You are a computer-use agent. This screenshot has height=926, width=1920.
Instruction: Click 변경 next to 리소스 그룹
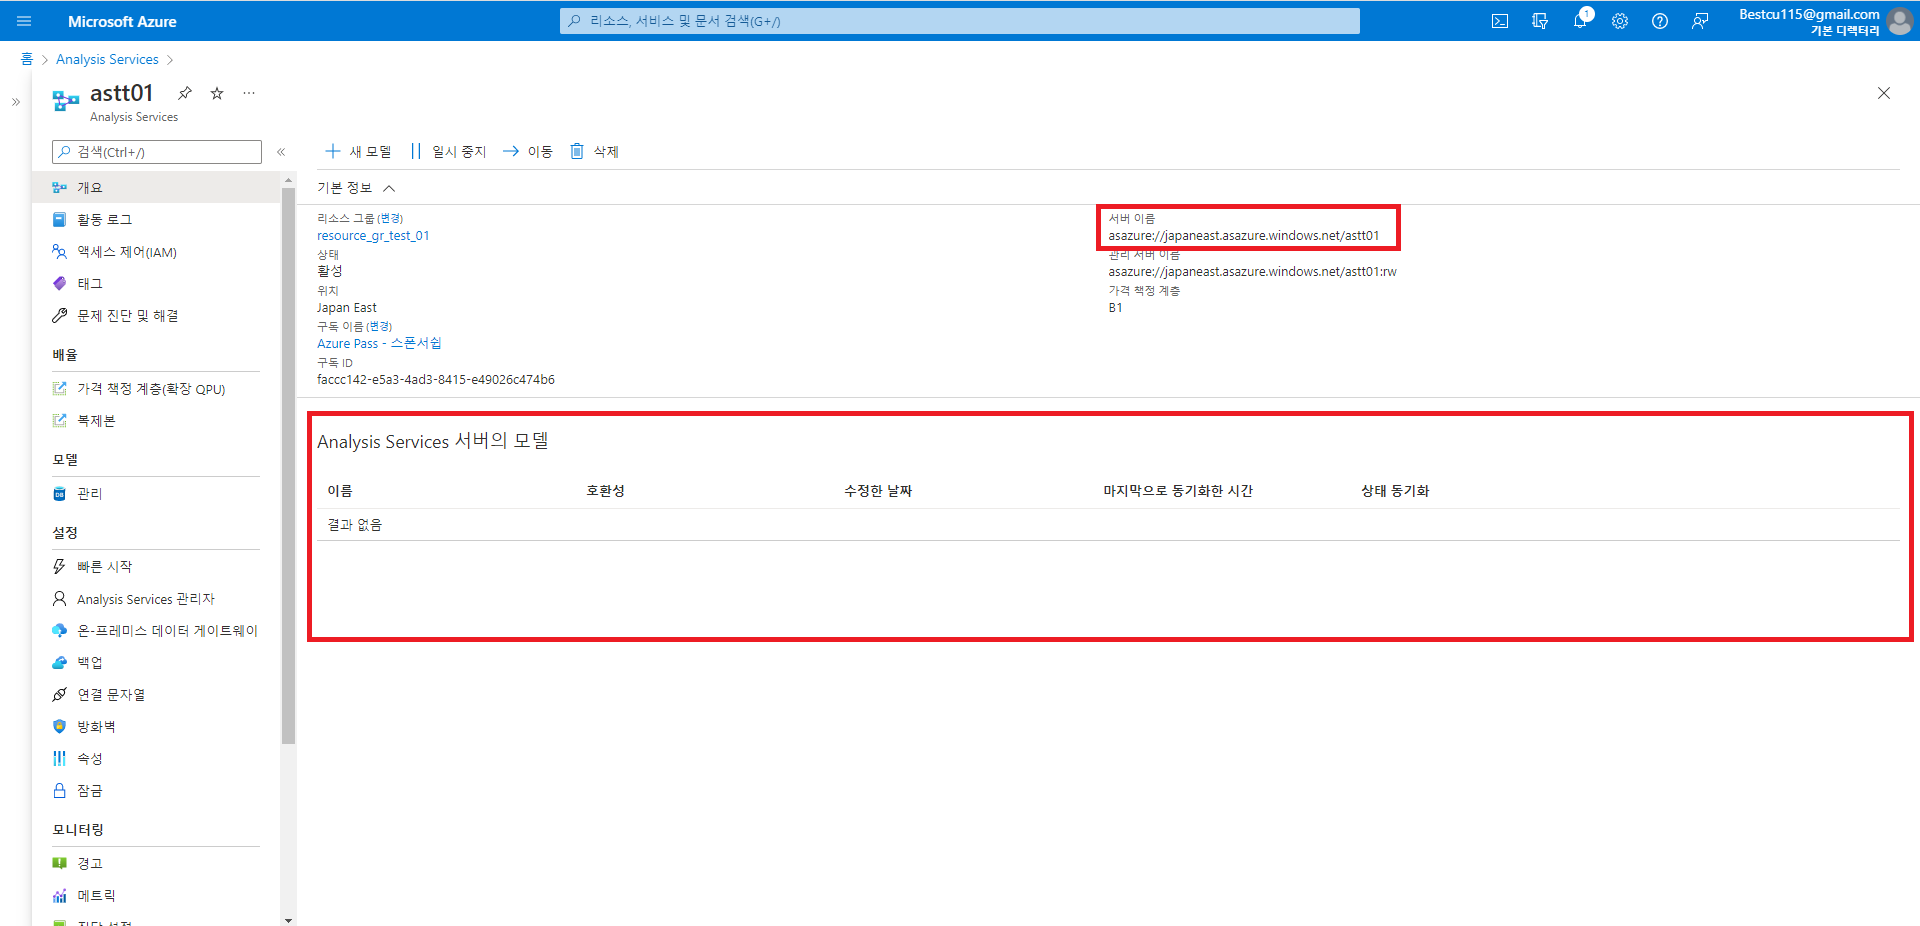390,218
